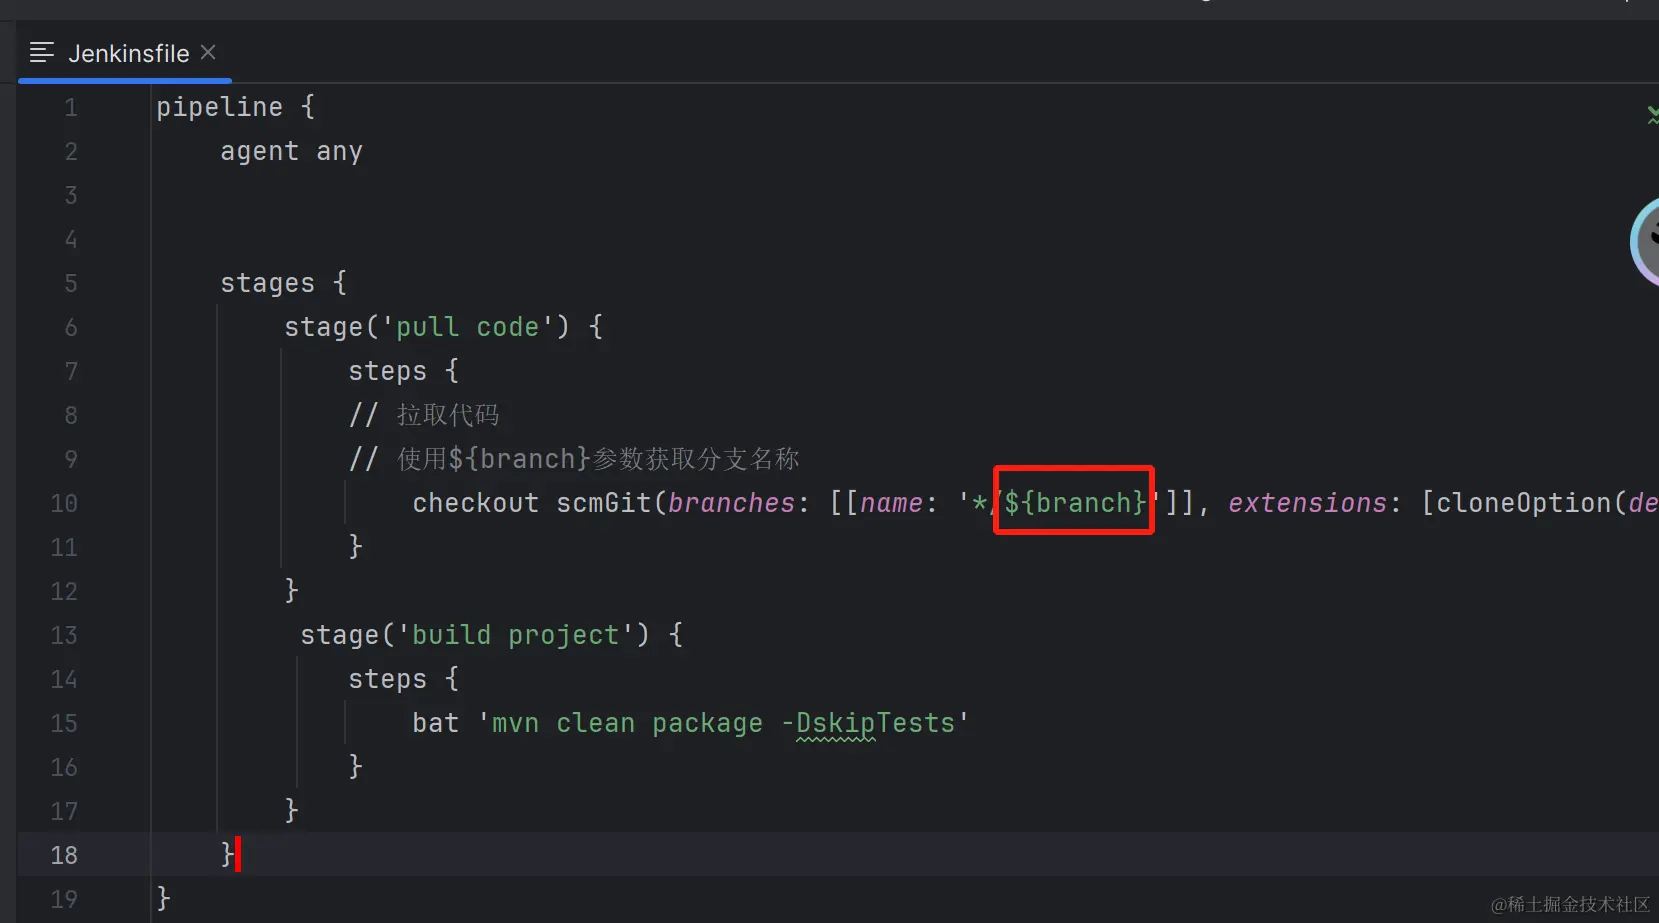Click line number 19 in the gutter

[64, 899]
